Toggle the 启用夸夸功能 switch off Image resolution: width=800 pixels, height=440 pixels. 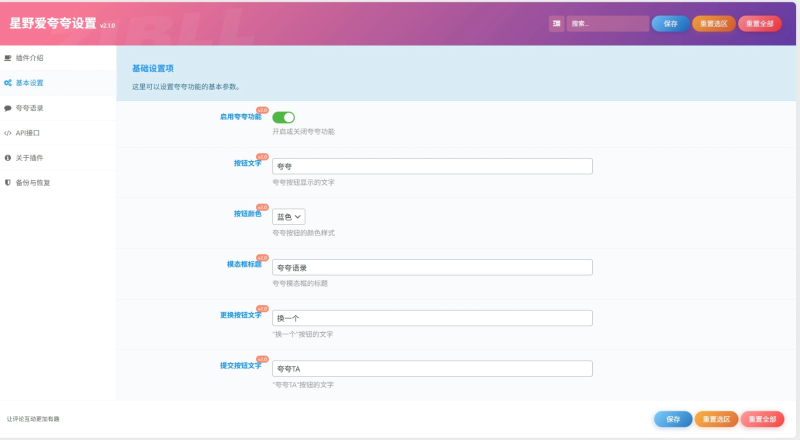pos(284,117)
